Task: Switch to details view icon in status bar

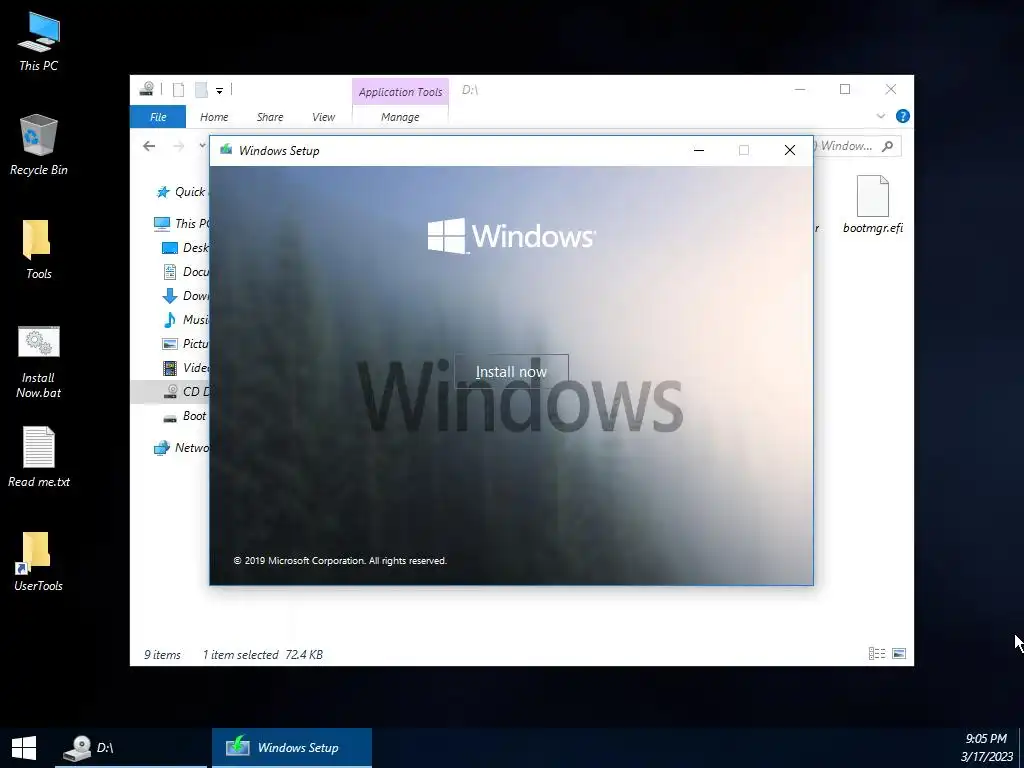Action: pos(876,654)
